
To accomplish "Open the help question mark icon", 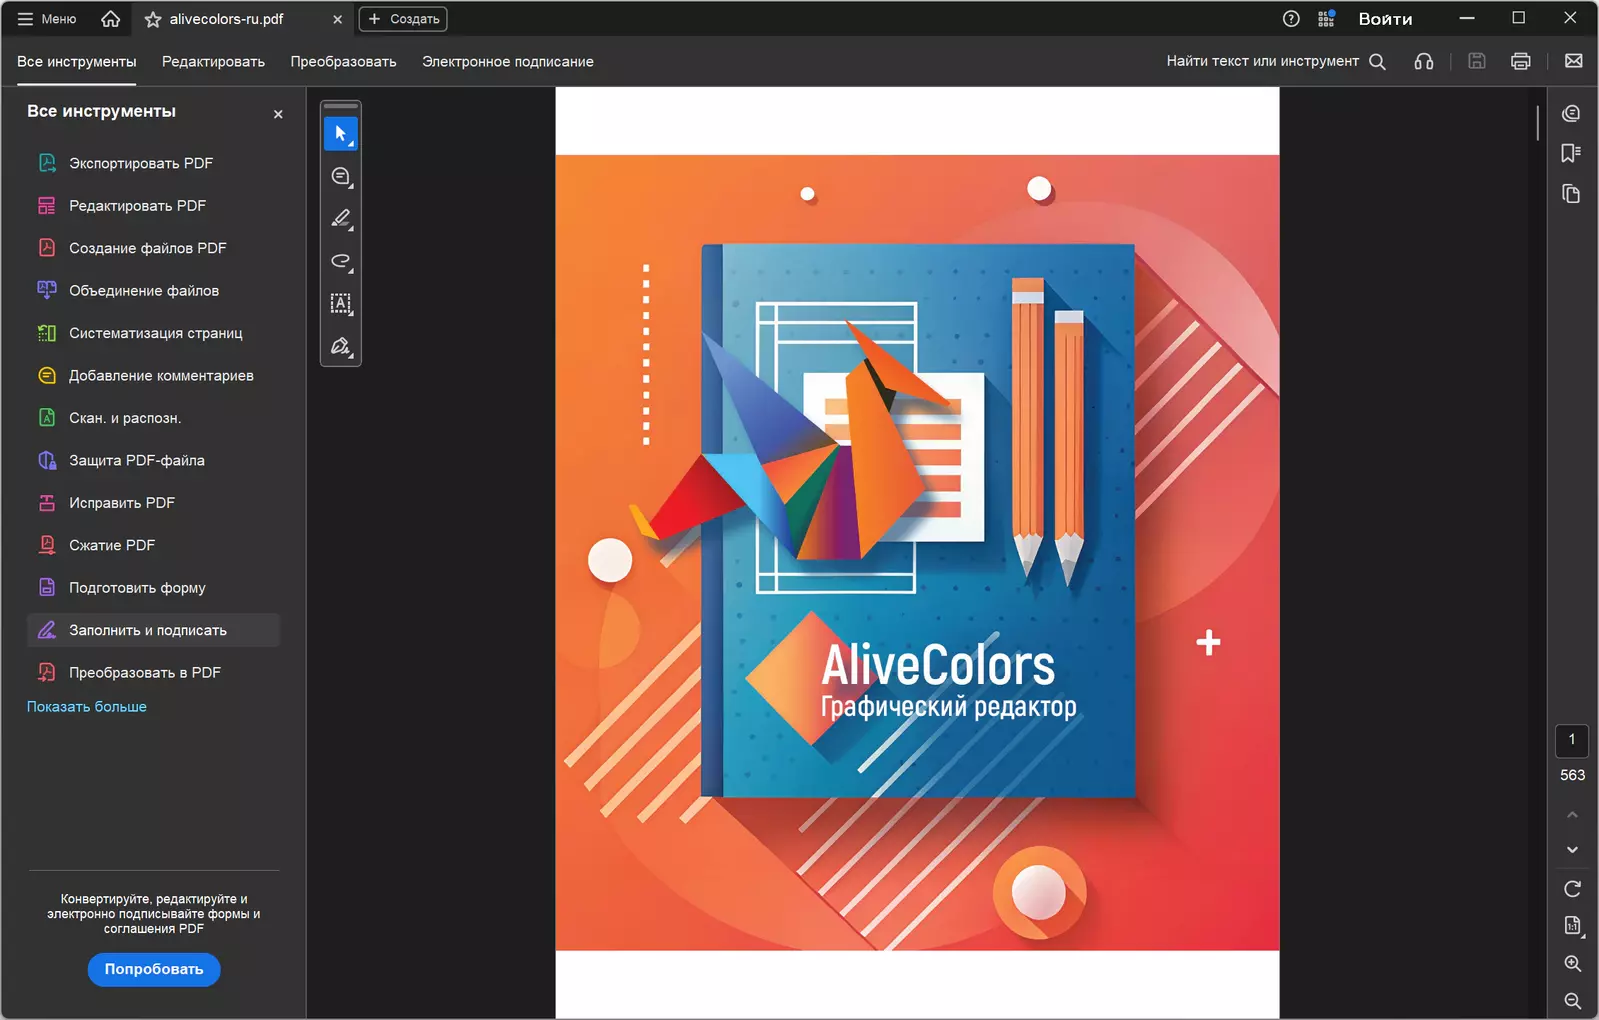I will coord(1291,19).
